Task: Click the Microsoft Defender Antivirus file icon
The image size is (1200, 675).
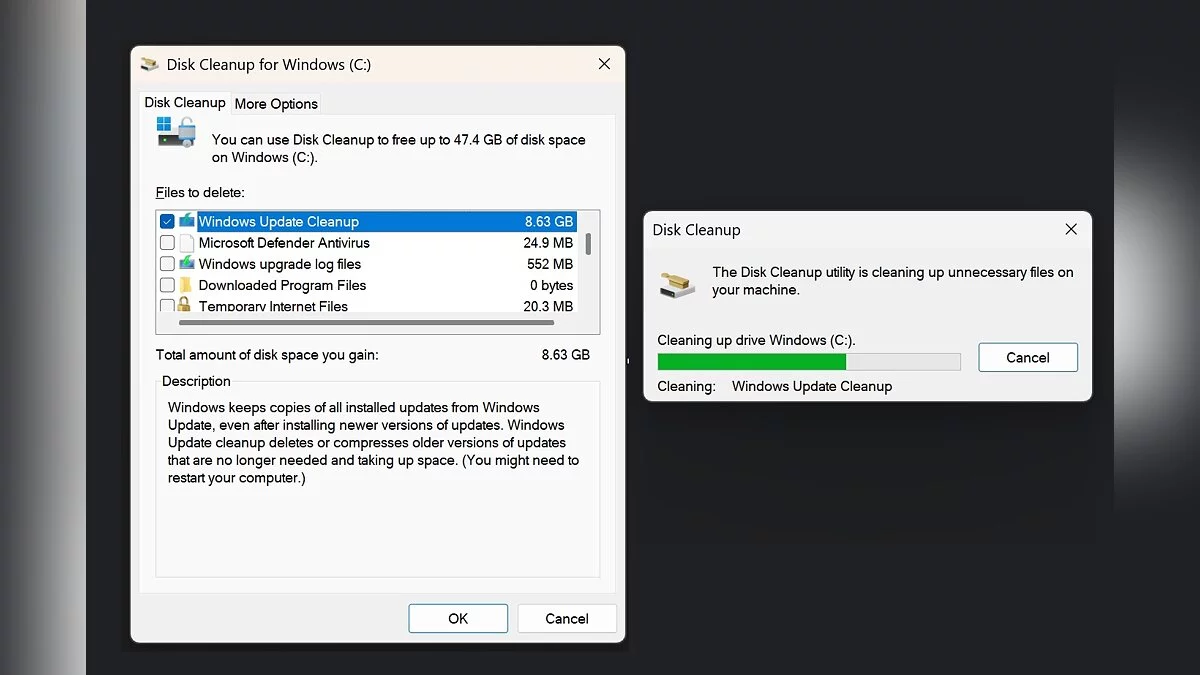Action: pyautogui.click(x=187, y=243)
